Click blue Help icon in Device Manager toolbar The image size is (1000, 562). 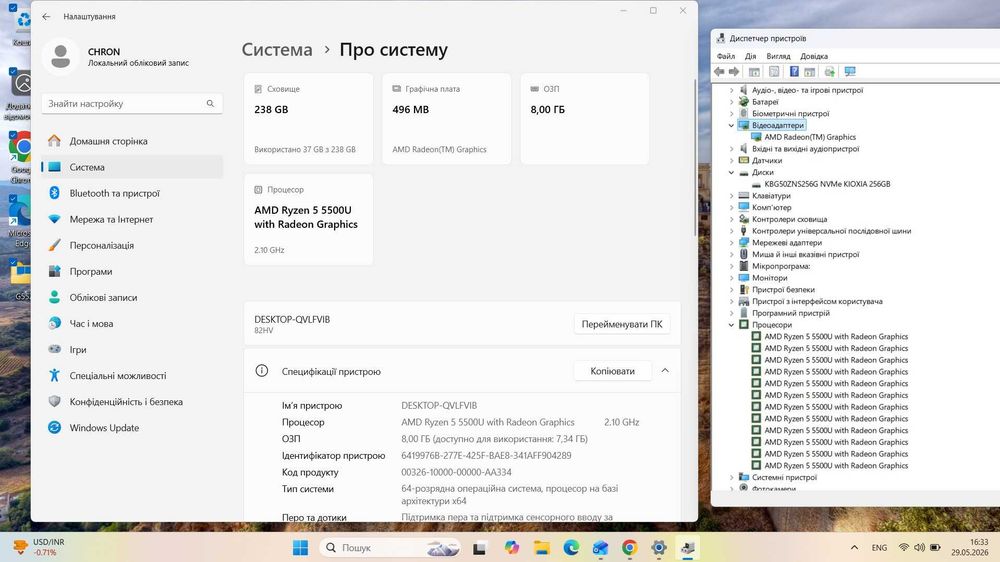(794, 71)
